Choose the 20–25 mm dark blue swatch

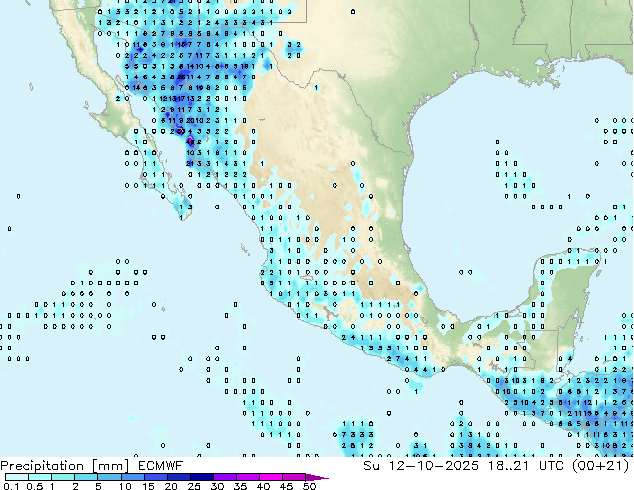point(179,477)
